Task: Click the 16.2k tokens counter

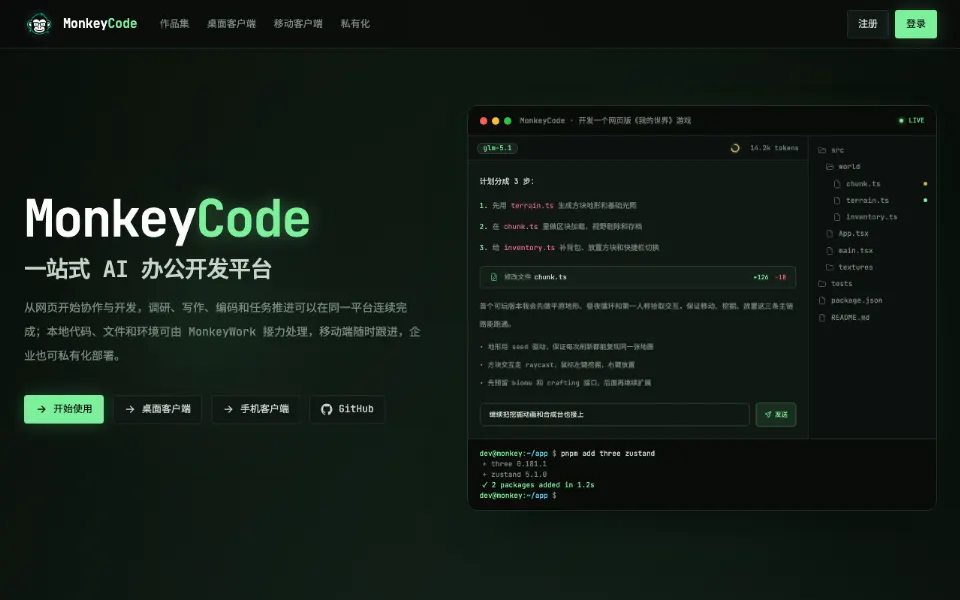Action: point(774,148)
